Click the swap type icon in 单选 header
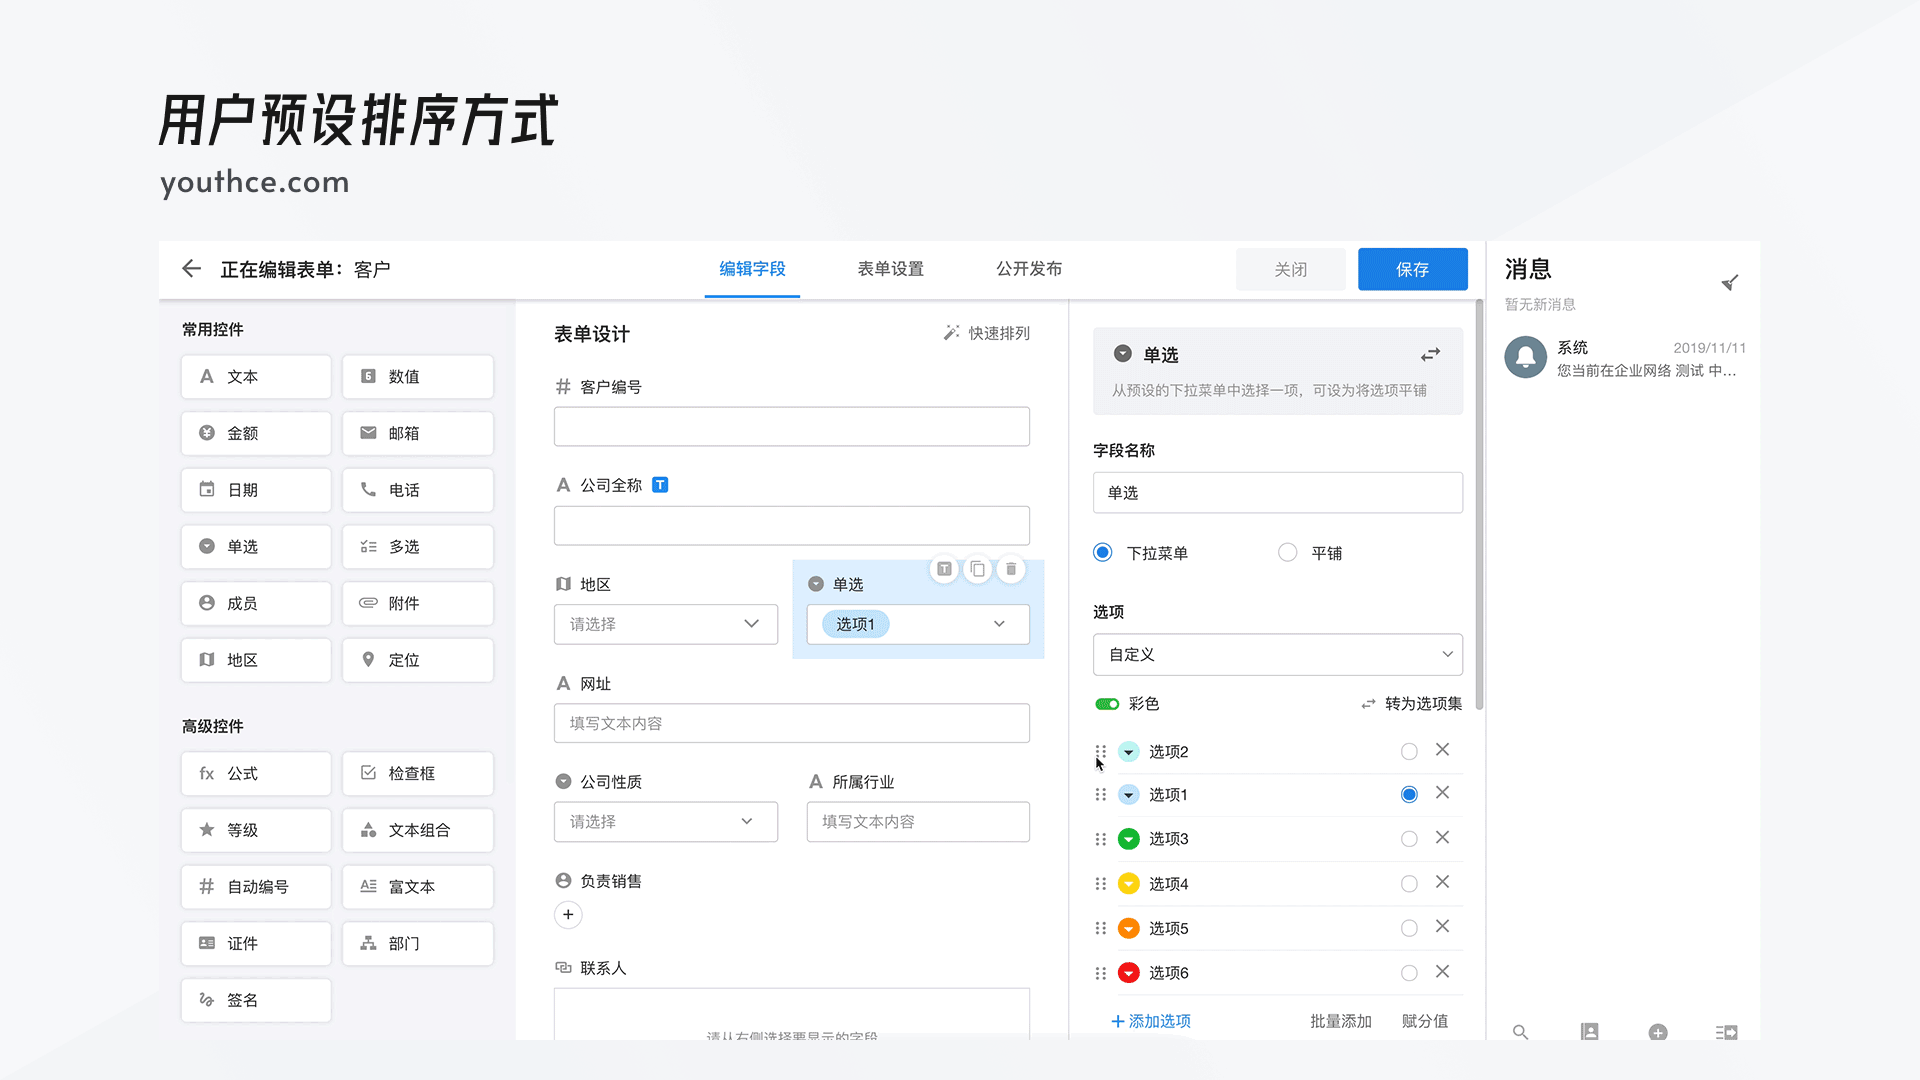The image size is (1920, 1080). [x=1430, y=355]
